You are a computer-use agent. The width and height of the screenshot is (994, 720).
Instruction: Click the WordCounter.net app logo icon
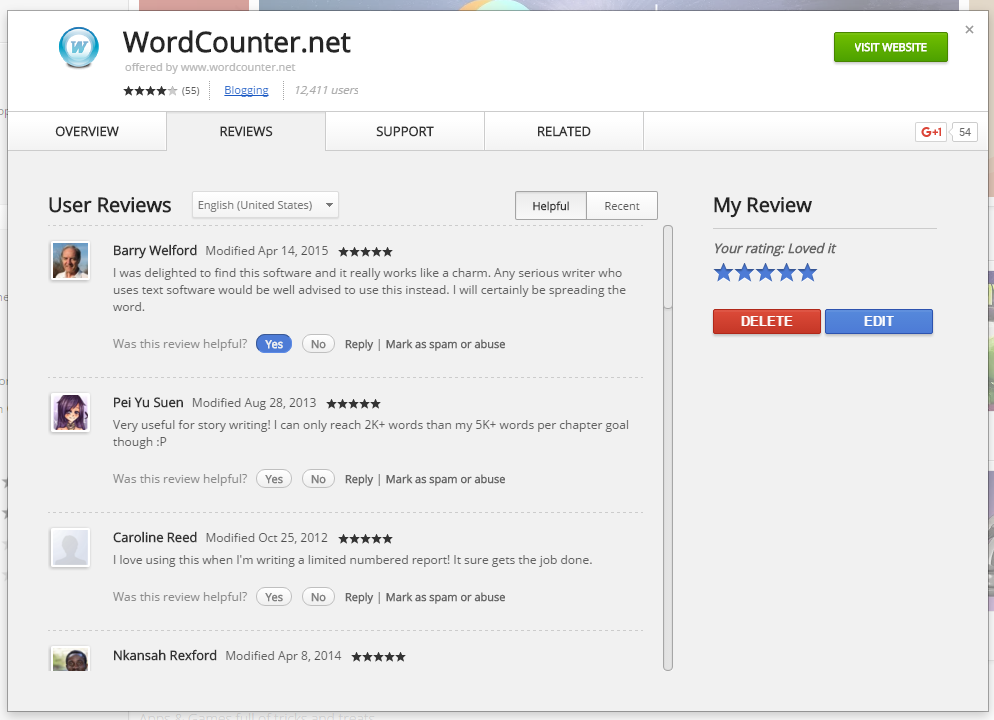click(x=79, y=48)
